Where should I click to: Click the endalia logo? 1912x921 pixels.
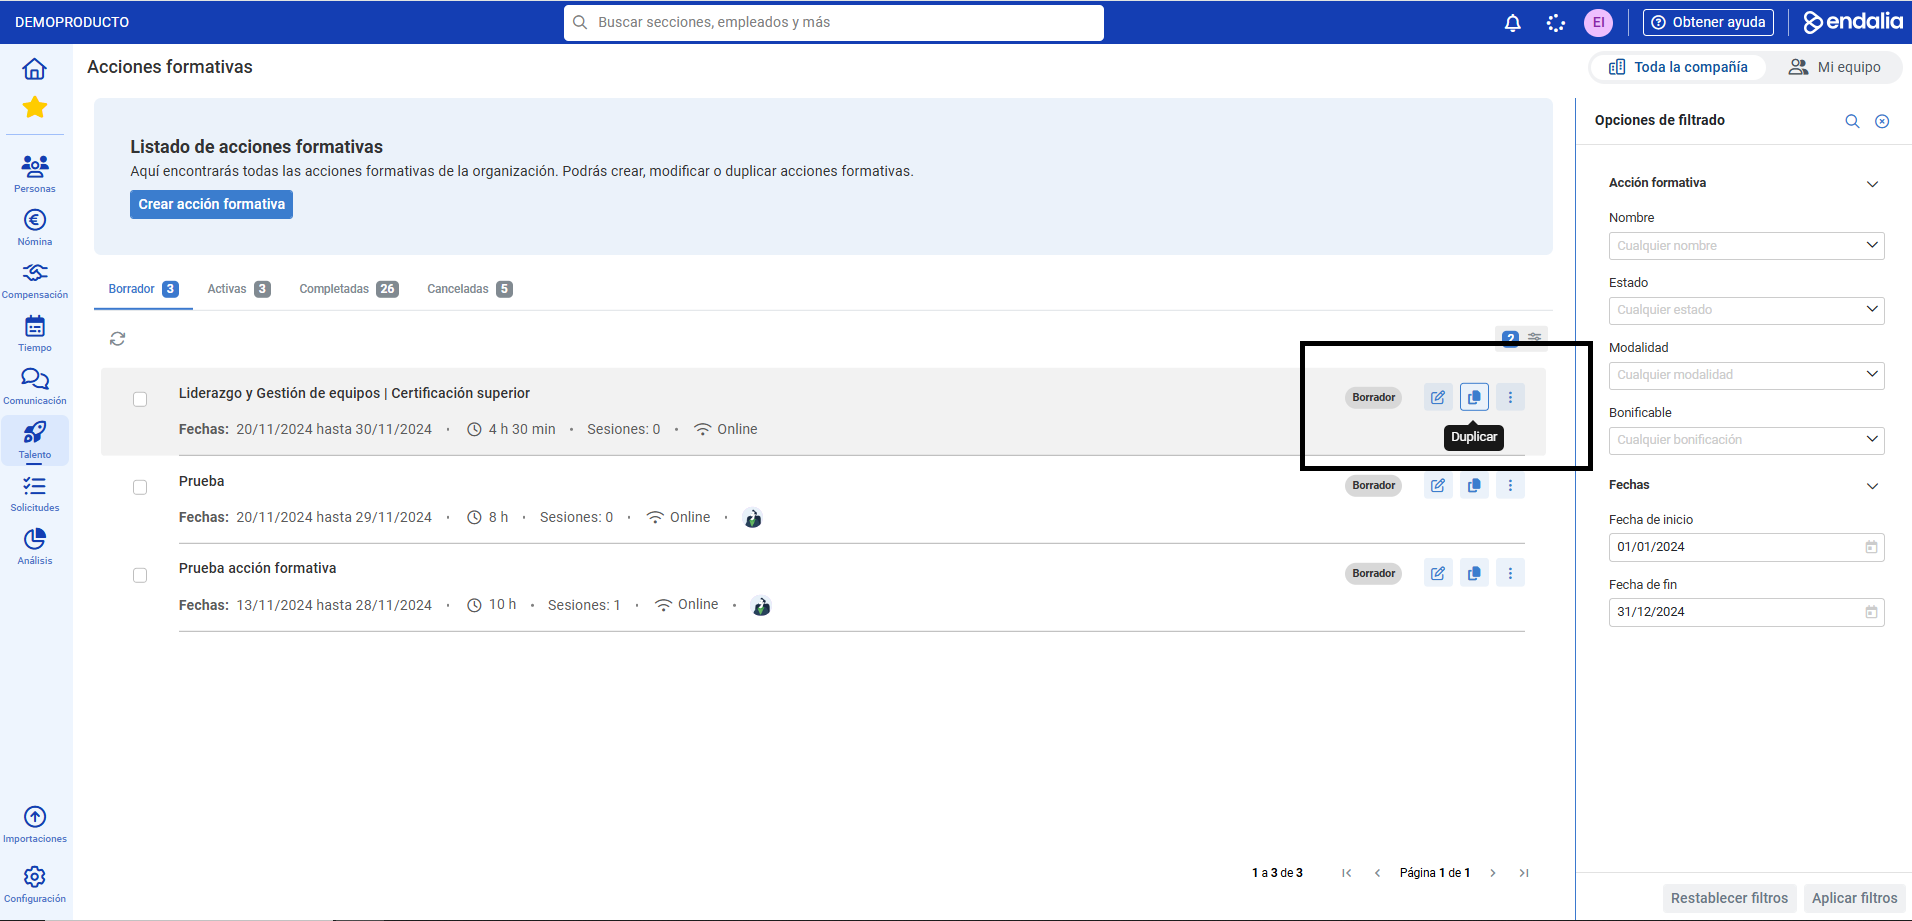tap(1853, 22)
